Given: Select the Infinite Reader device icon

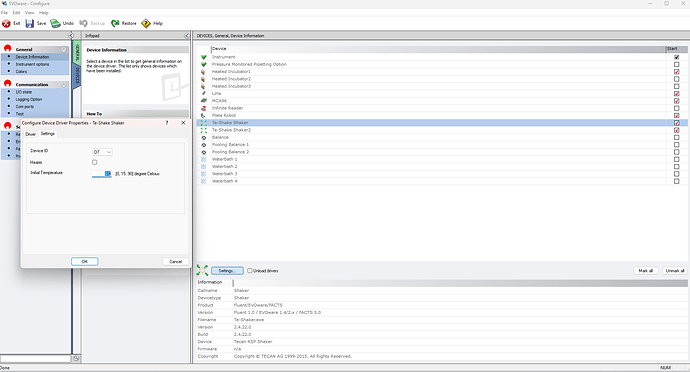Looking at the screenshot, I should [x=203, y=108].
